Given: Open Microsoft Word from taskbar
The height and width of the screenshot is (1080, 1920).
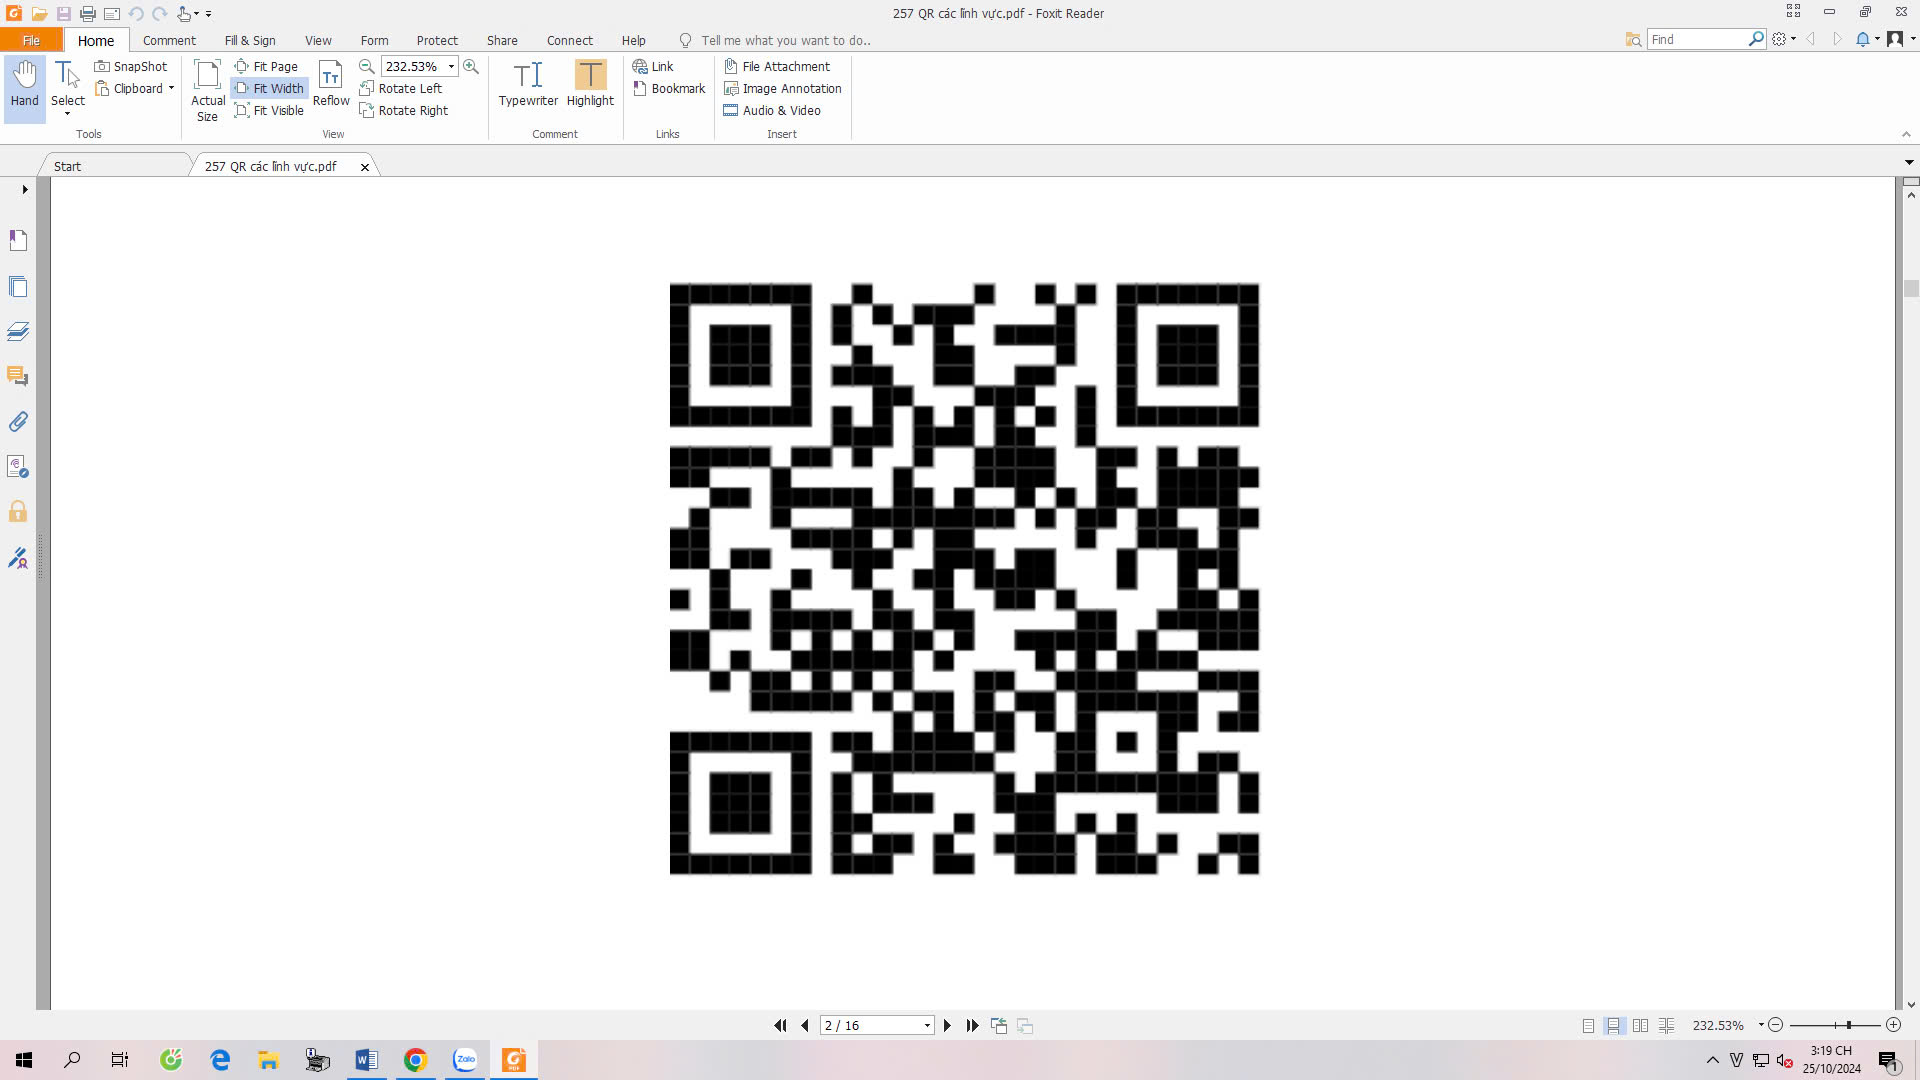Looking at the screenshot, I should [x=366, y=1060].
